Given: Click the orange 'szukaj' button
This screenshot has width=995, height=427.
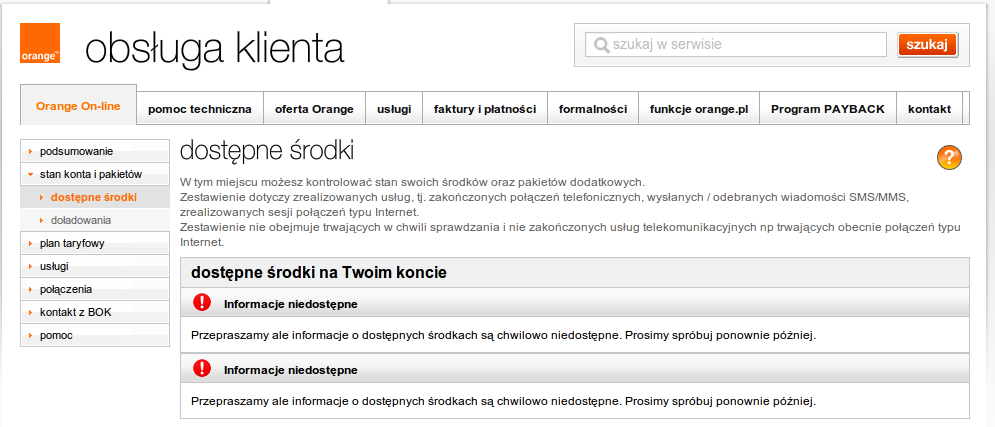Looking at the screenshot, I should point(927,45).
